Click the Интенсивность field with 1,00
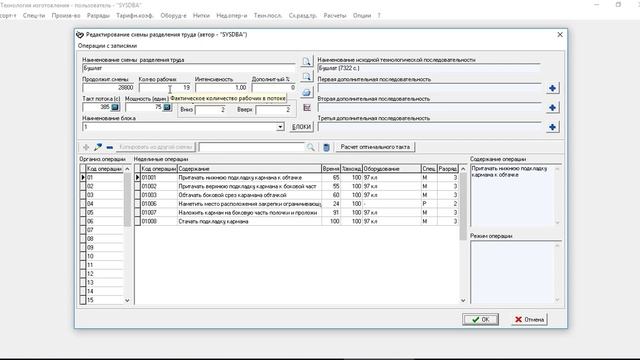Image resolution: width=640 pixels, height=360 pixels. coord(221,88)
